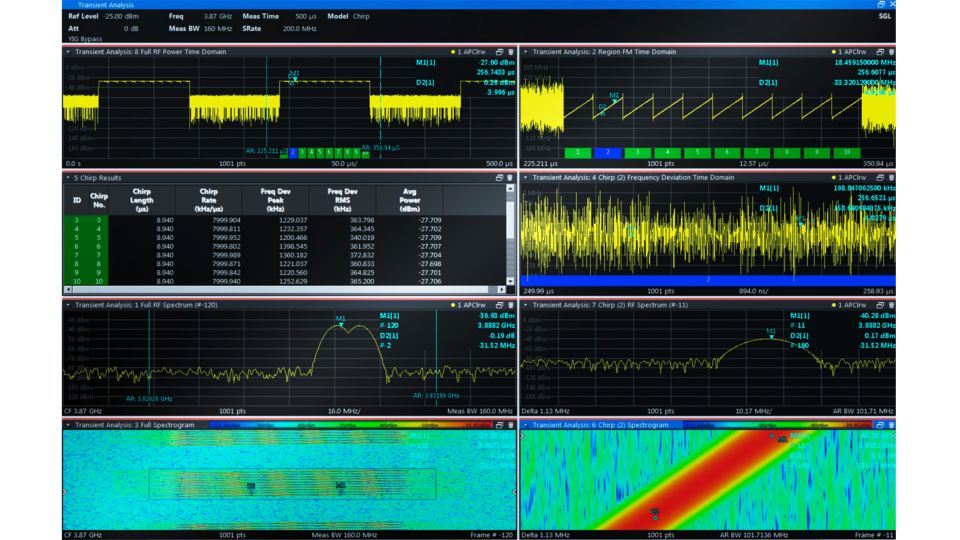
Task: Open the Meas Time 500 µs setting
Action: point(279,17)
